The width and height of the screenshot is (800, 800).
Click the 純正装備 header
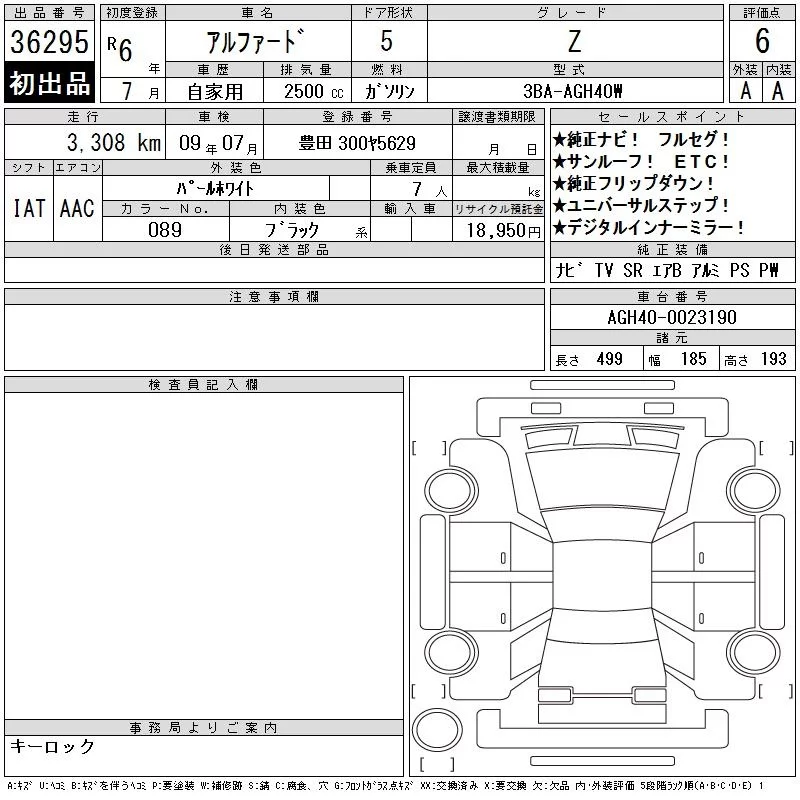pos(672,249)
